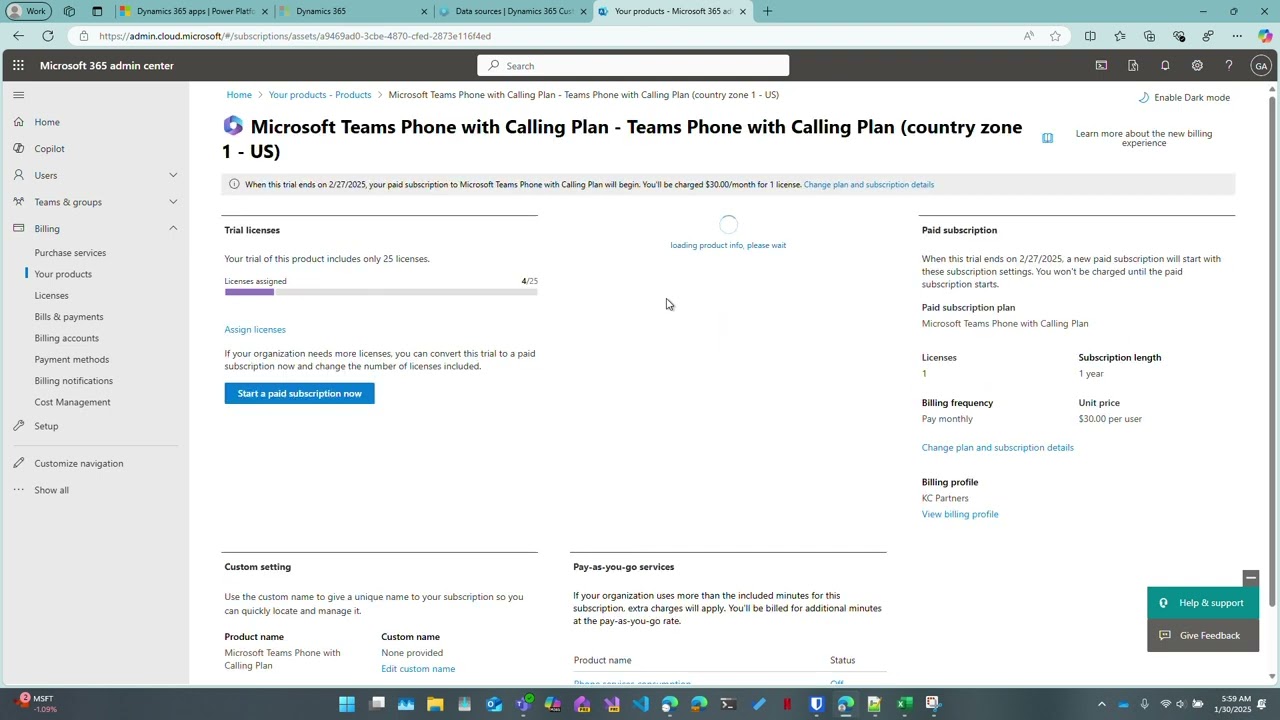Click Start a paid subscription now
Image resolution: width=1280 pixels, height=720 pixels.
click(300, 394)
